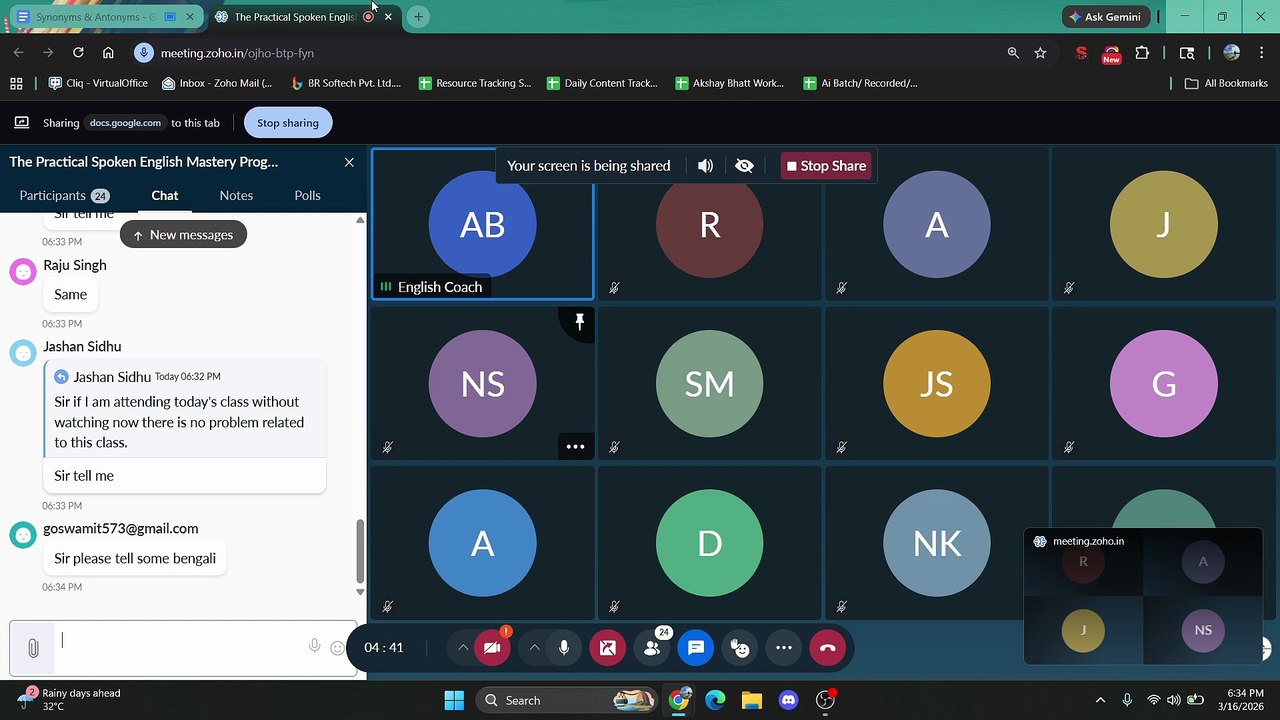Attach a file using the paperclip icon
The height and width of the screenshot is (720, 1280).
tap(33, 648)
